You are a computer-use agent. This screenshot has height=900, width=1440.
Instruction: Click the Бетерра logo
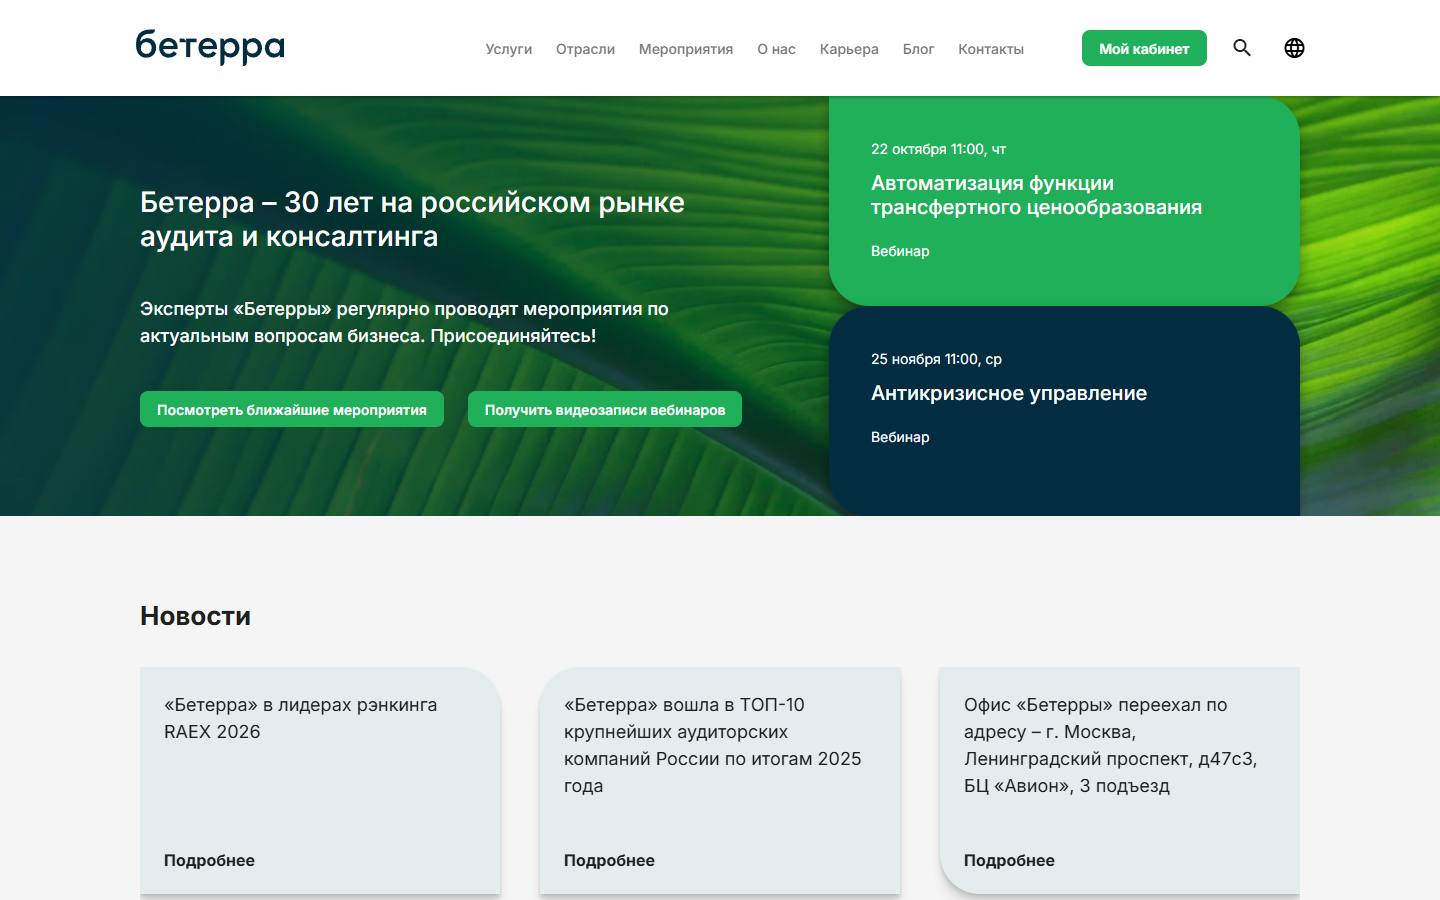point(210,47)
